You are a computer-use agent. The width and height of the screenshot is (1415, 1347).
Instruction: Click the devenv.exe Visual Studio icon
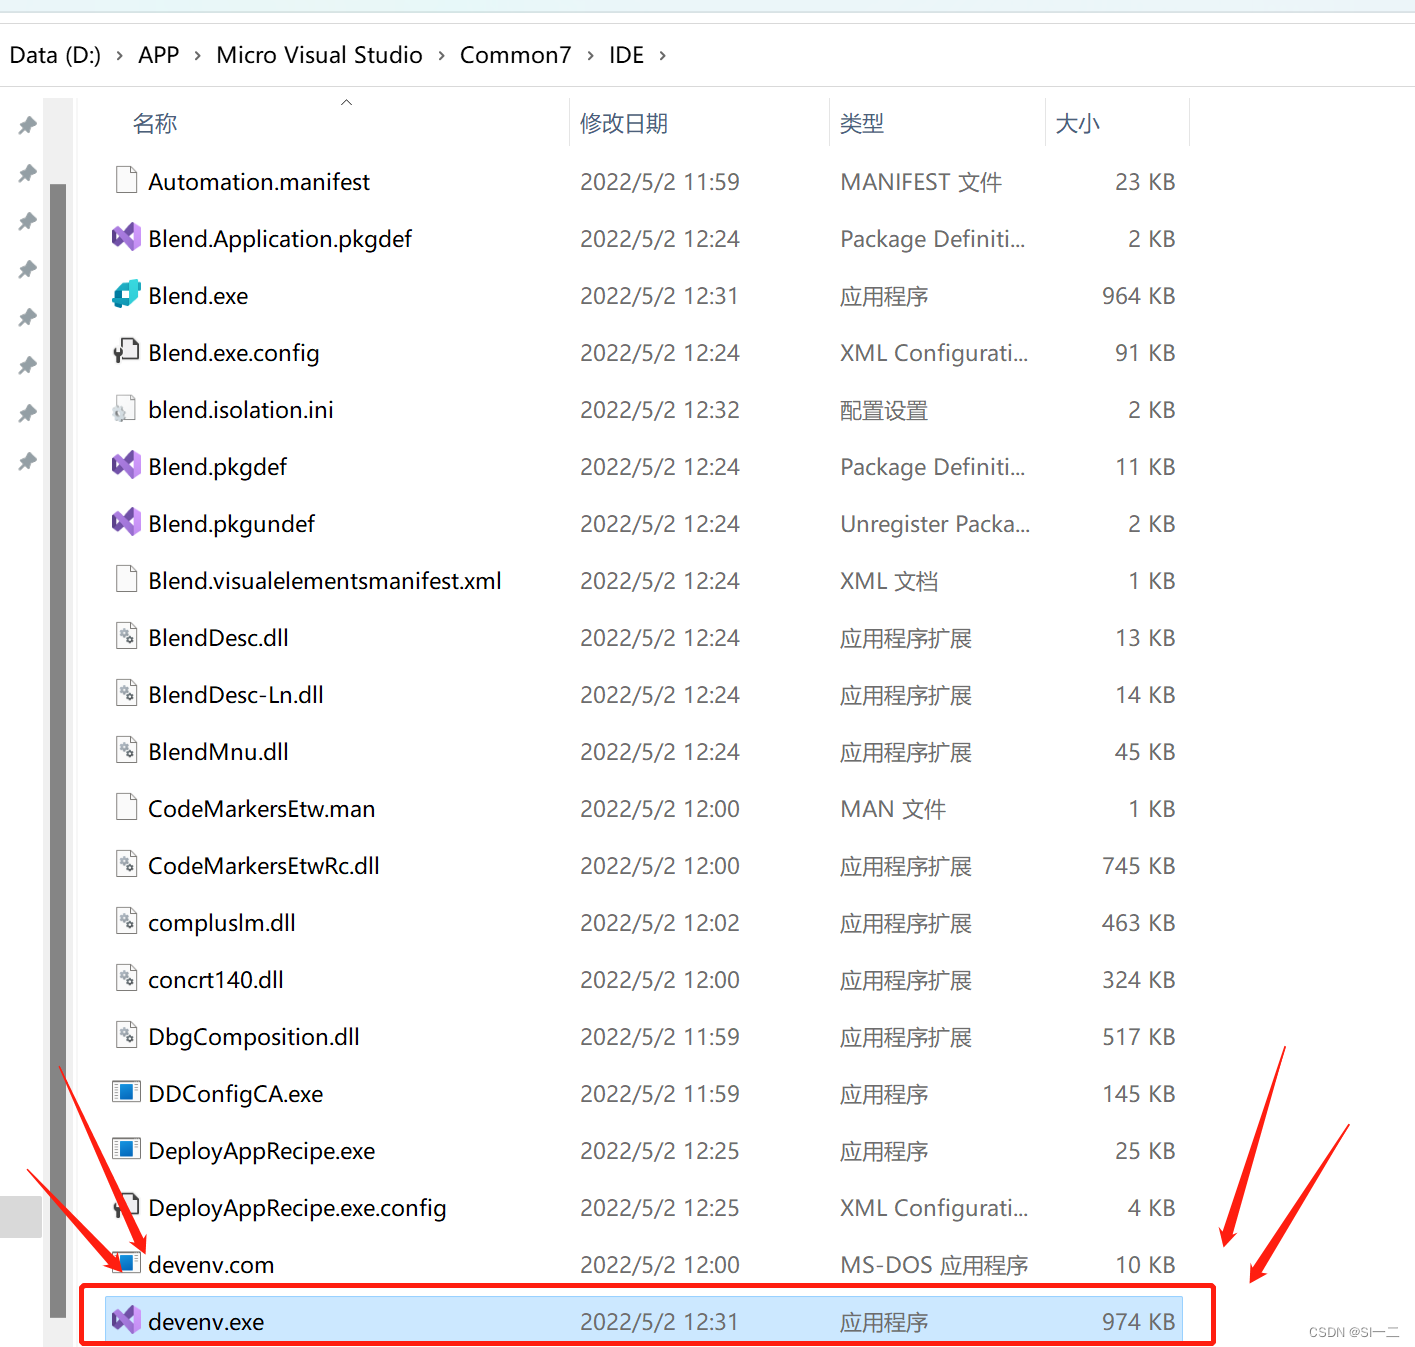pos(126,1320)
